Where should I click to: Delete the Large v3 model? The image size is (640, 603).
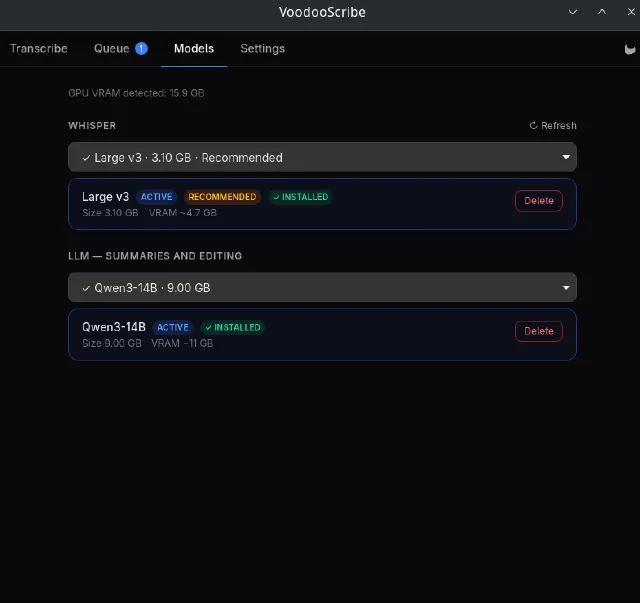[538, 200]
